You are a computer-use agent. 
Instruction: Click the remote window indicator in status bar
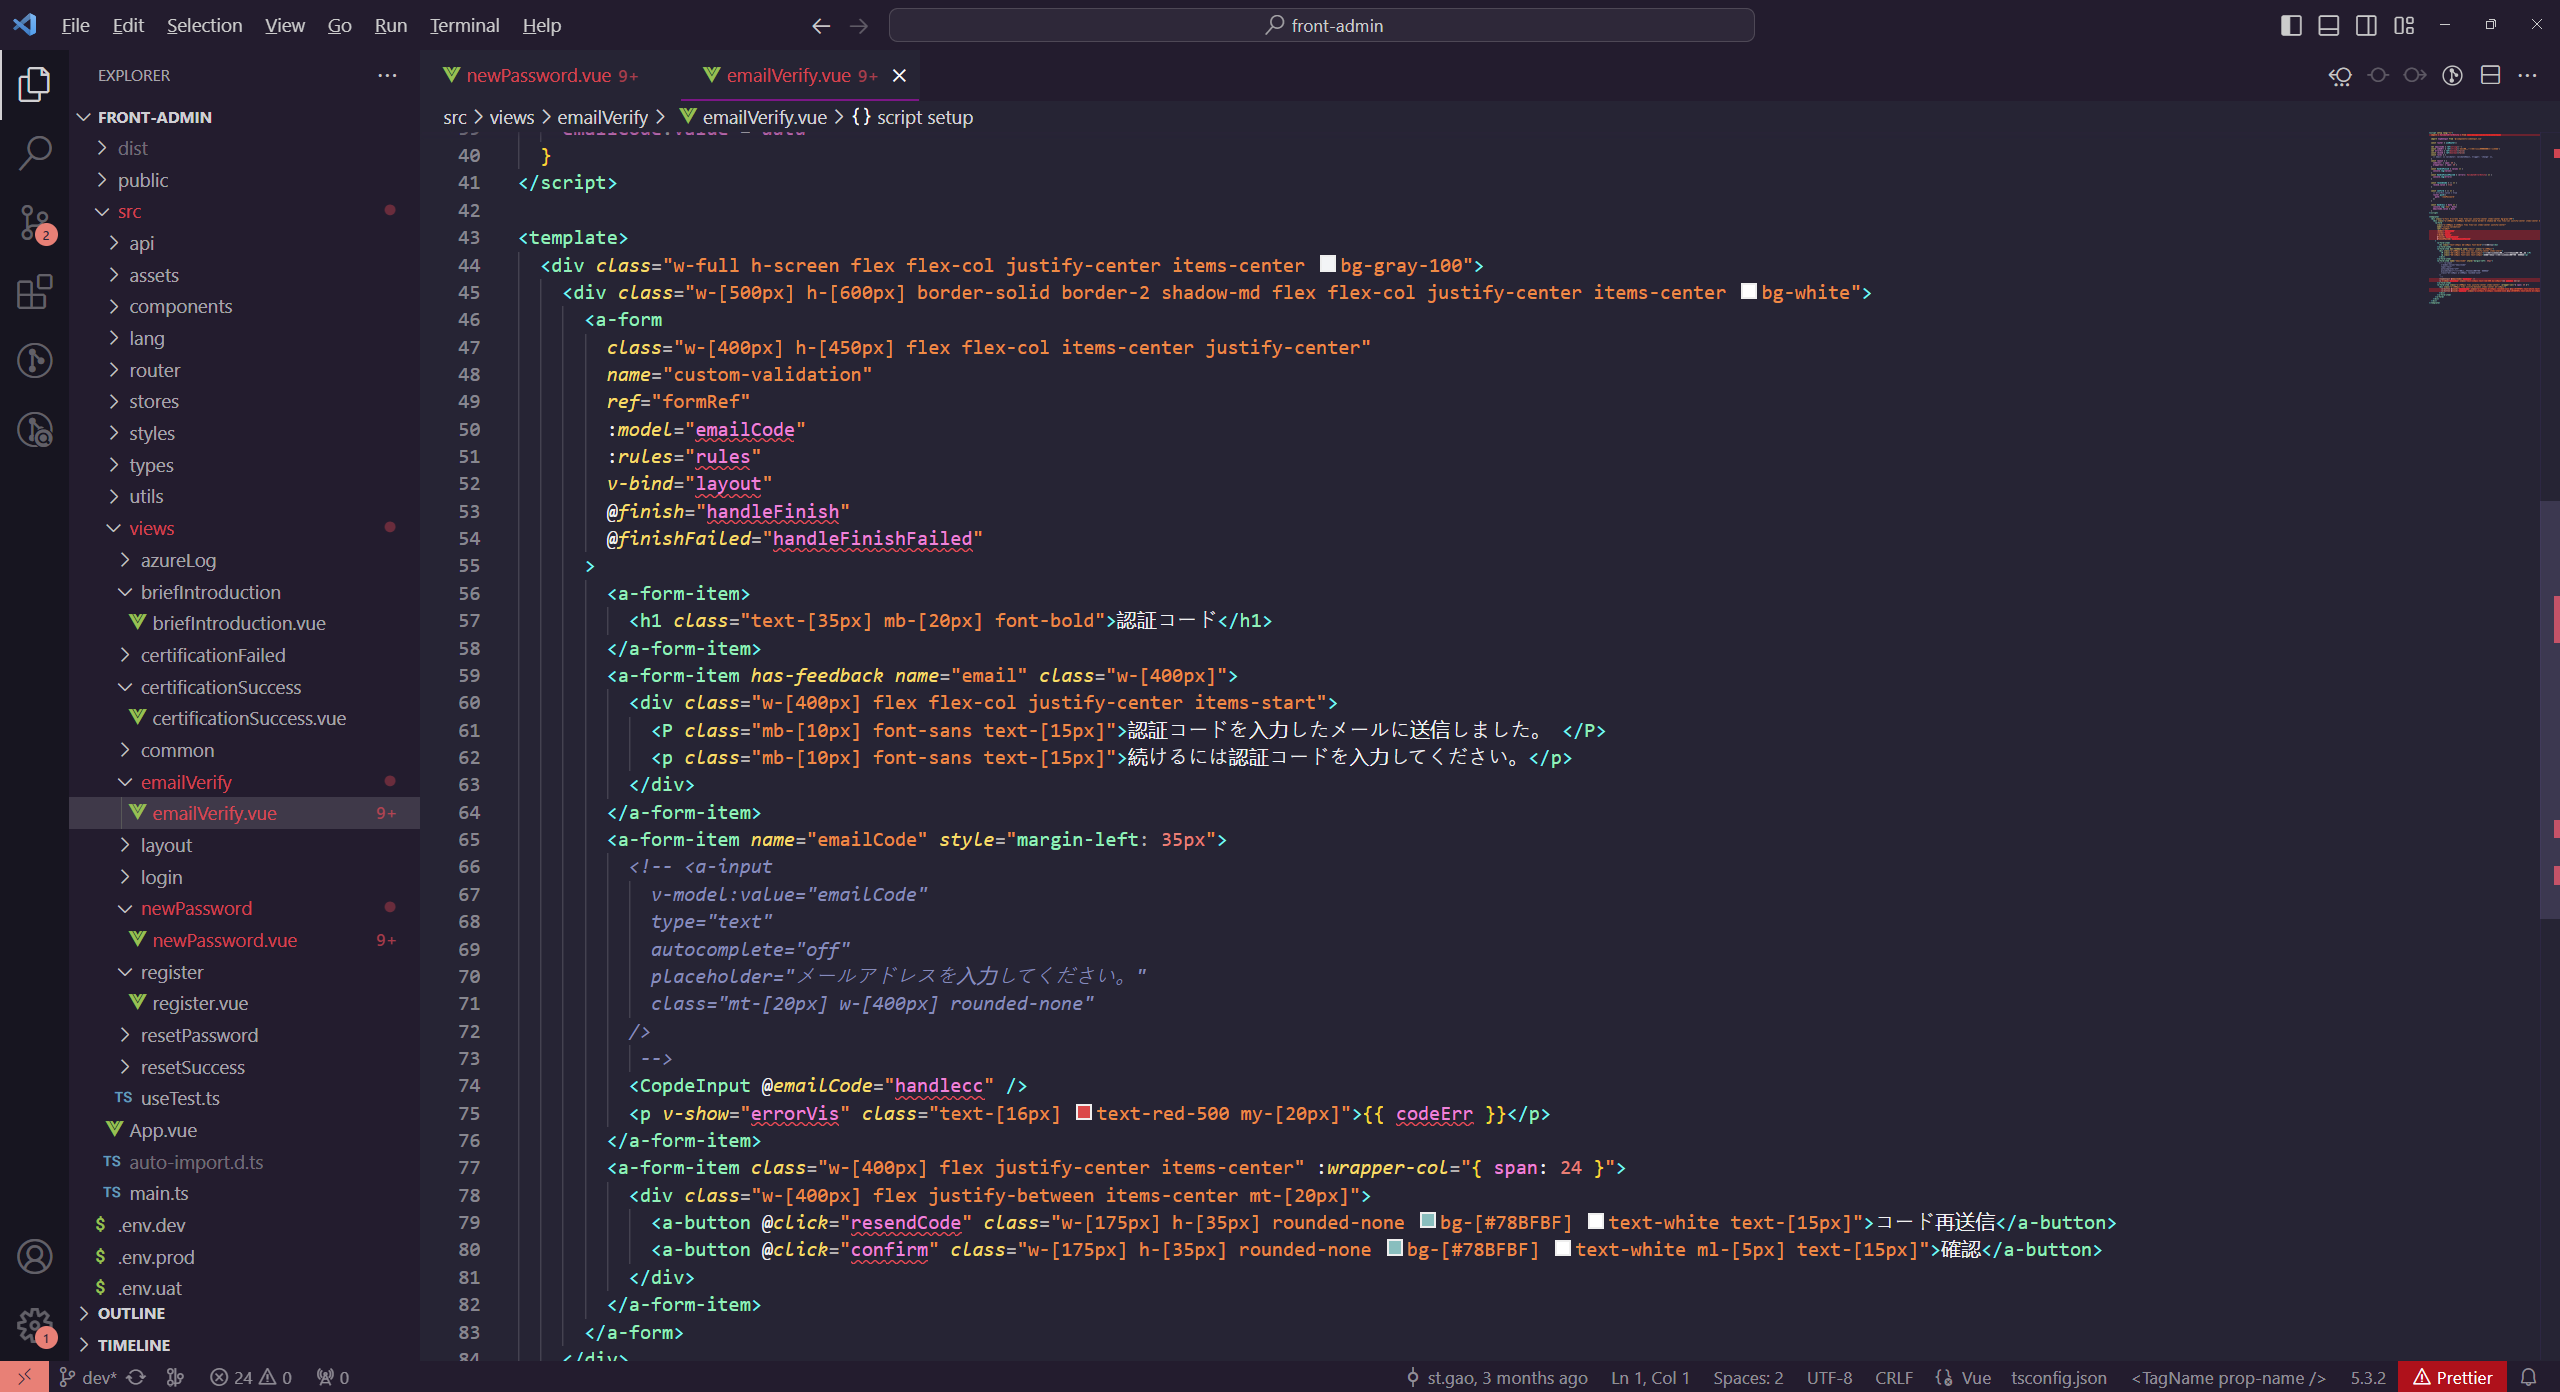(x=24, y=1377)
